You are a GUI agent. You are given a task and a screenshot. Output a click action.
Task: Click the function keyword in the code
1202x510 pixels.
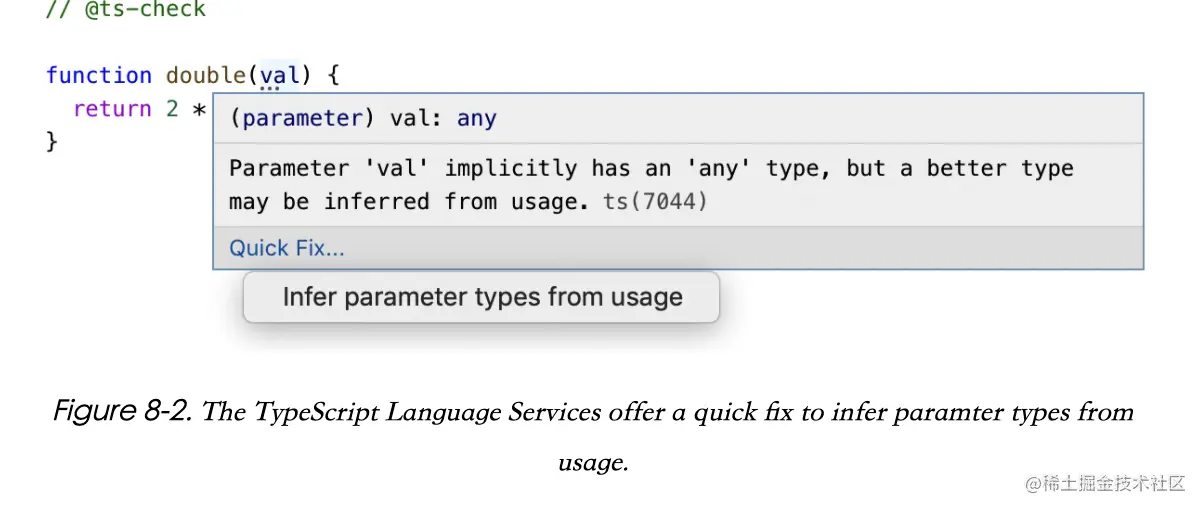pyautogui.click(x=99, y=75)
